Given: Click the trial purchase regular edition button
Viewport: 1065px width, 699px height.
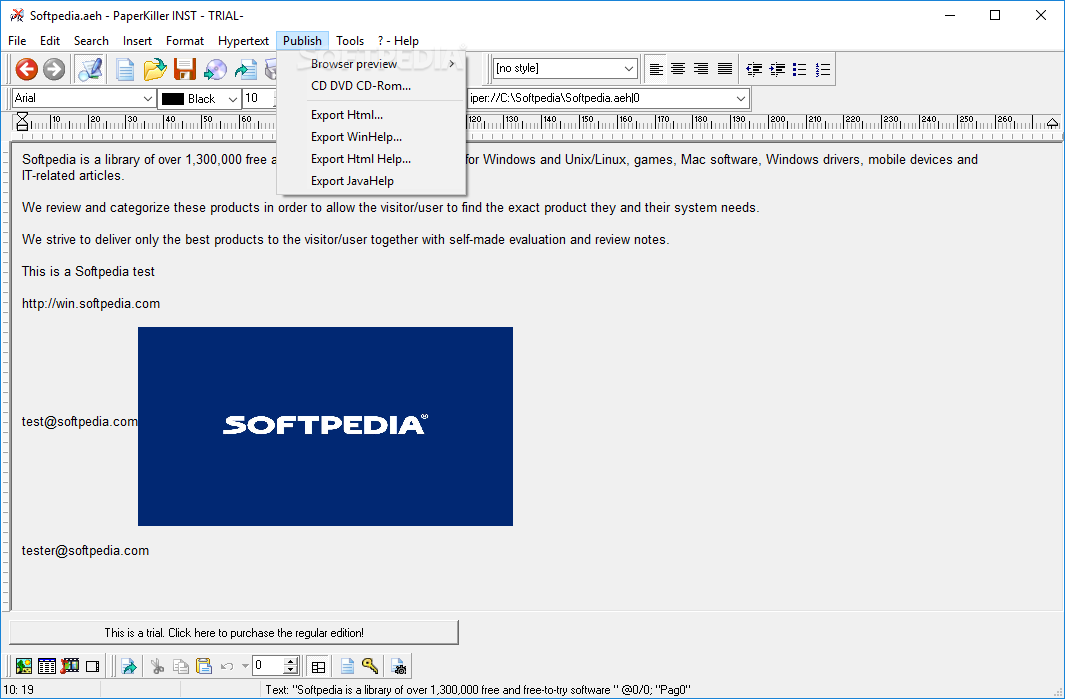Looking at the screenshot, I should click(x=234, y=632).
